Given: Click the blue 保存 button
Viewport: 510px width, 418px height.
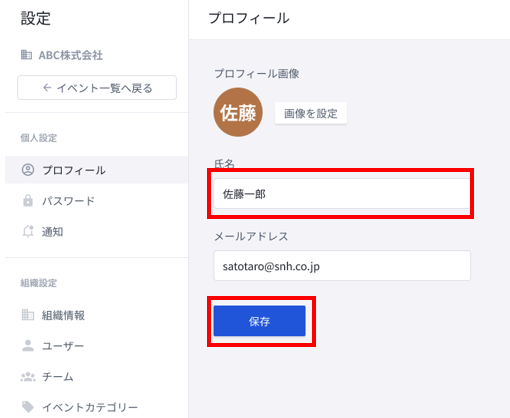Looking at the screenshot, I should click(259, 321).
